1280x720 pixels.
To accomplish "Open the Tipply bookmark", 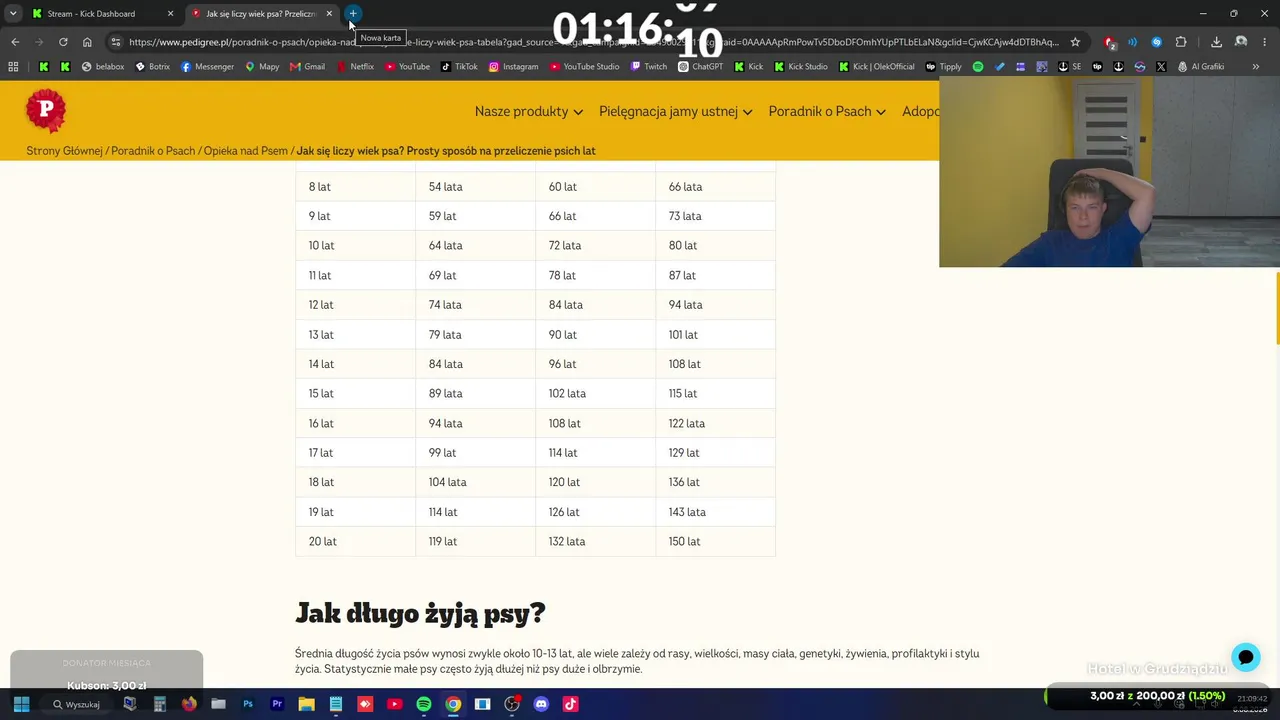I will 944,67.
